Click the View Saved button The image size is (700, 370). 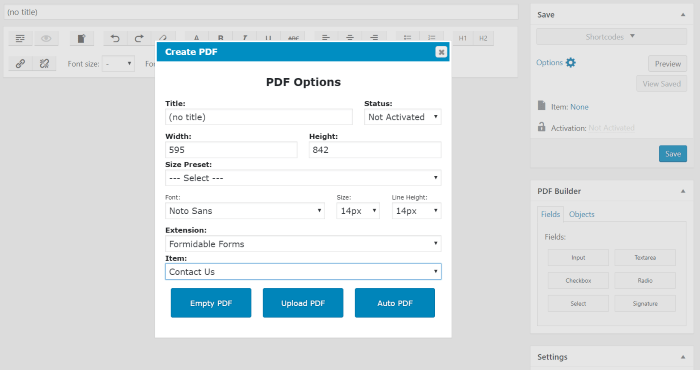(662, 84)
